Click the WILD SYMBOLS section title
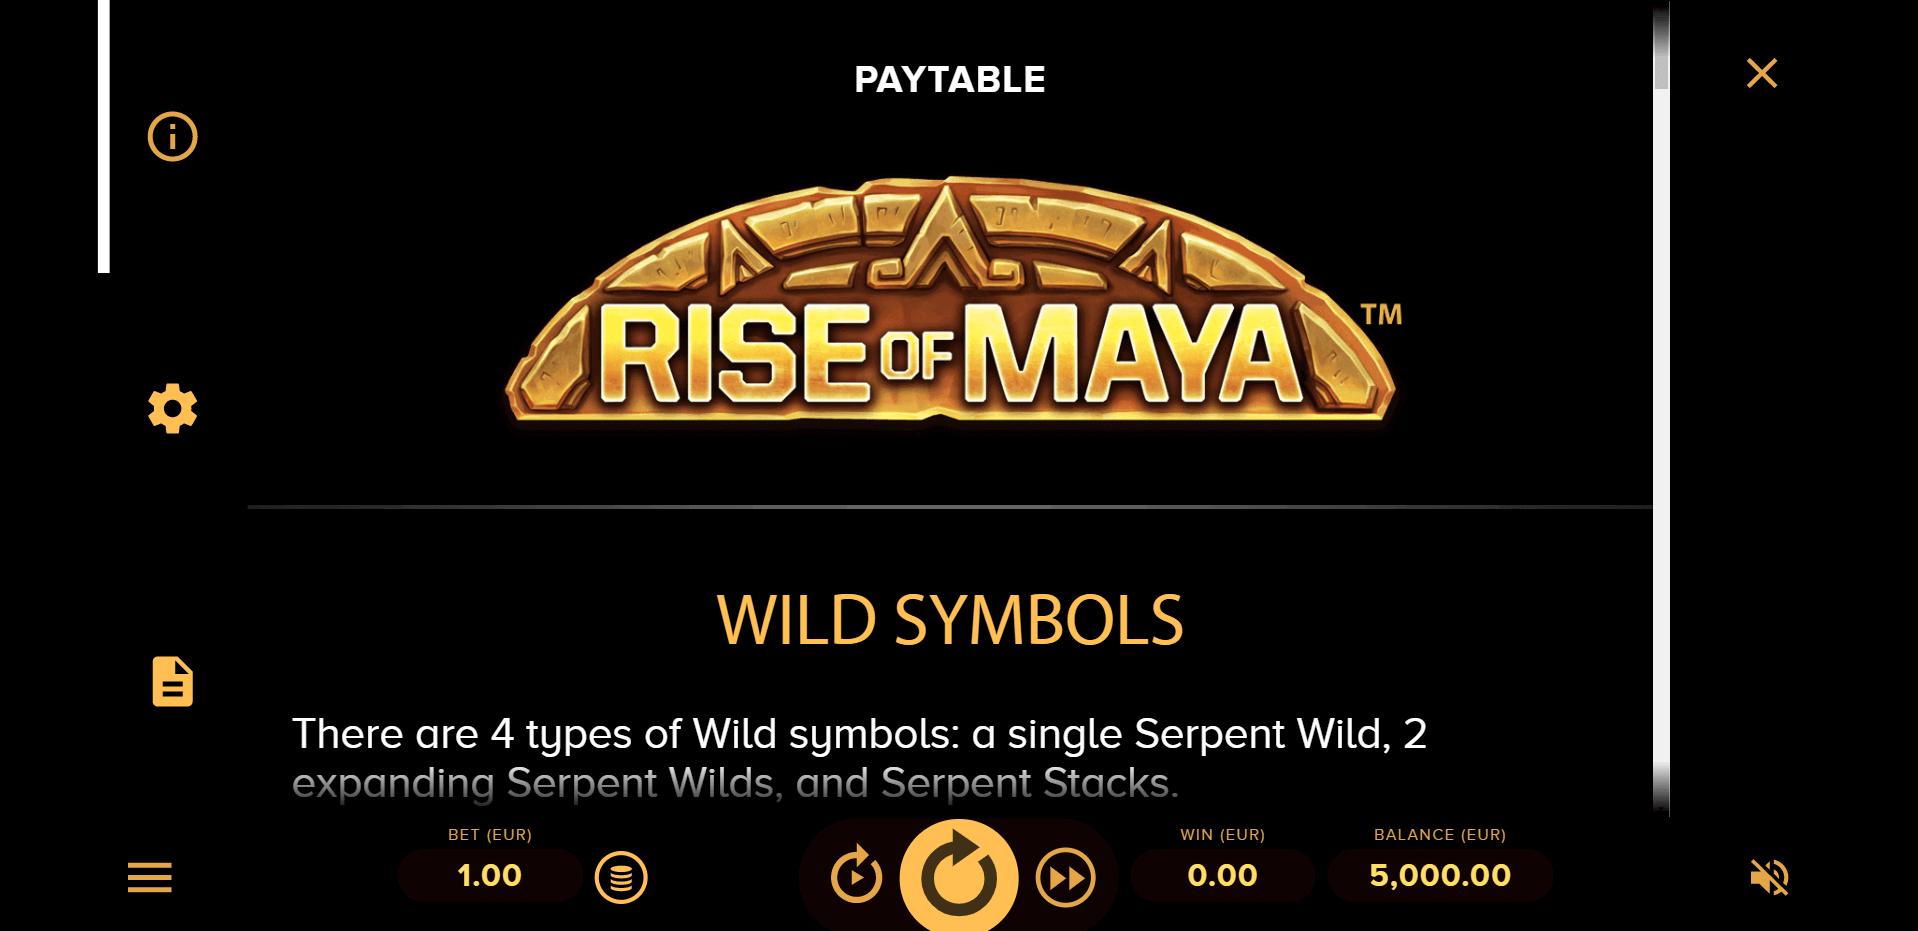This screenshot has height=931, width=1918. click(950, 621)
